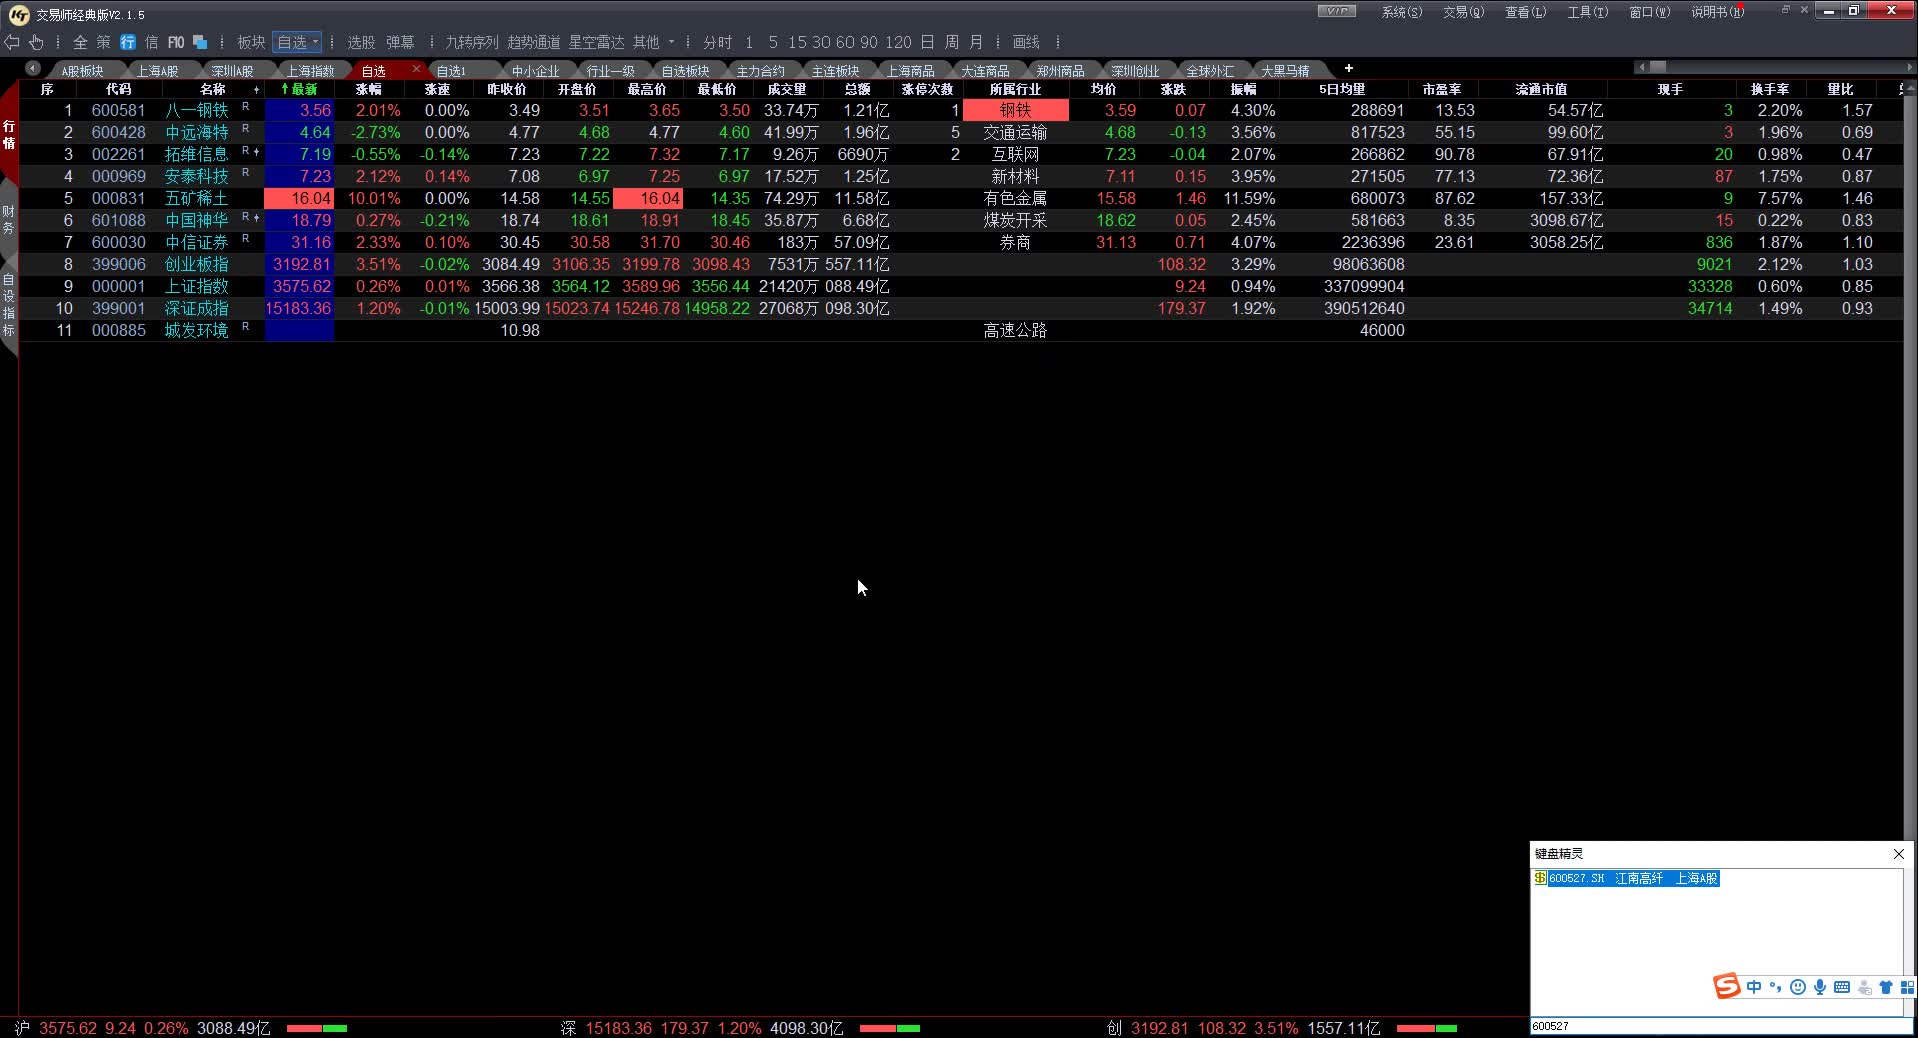This screenshot has height=1038, width=1918.
Task: Select the 月 monthly period button
Action: pos(975,42)
